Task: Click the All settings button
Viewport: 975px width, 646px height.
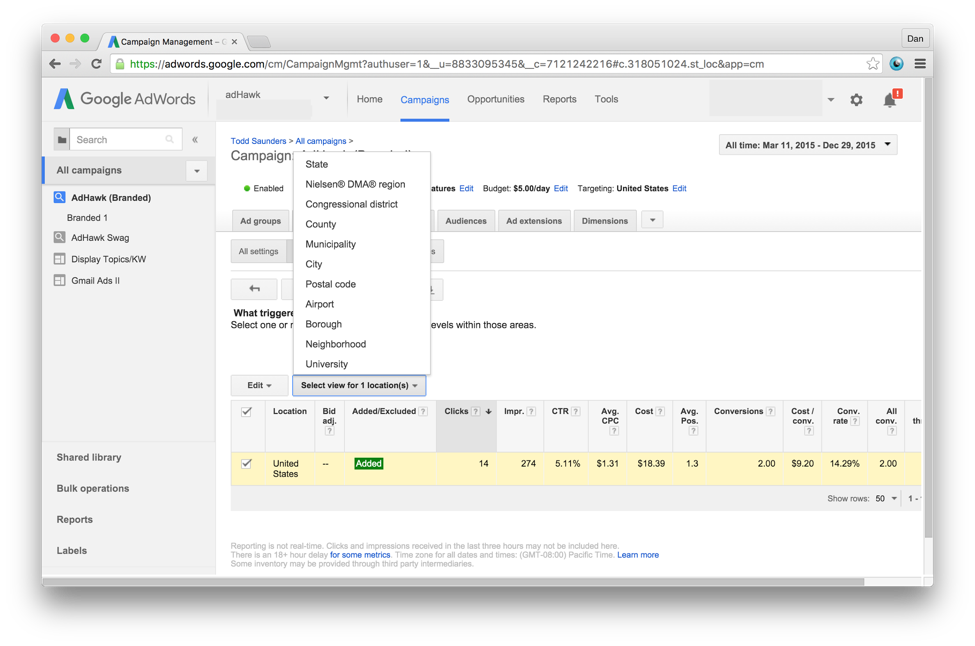Action: [x=259, y=251]
